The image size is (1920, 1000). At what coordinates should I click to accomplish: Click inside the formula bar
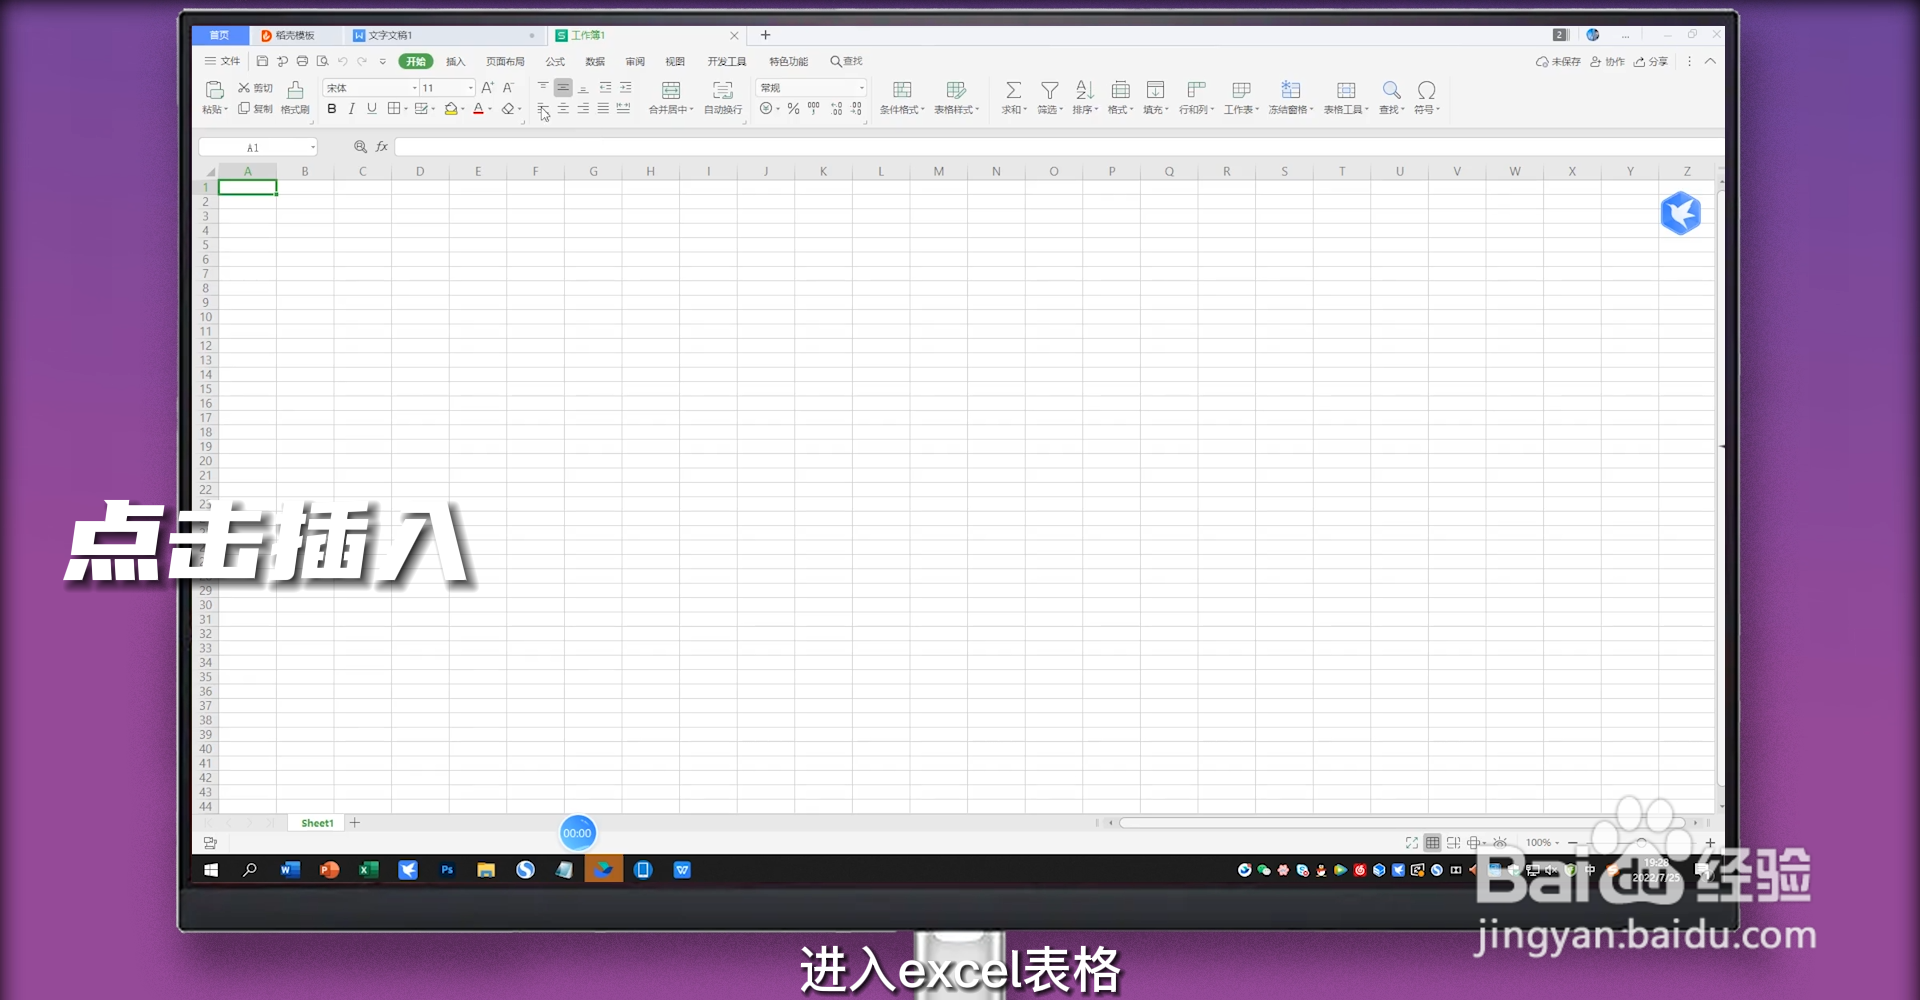[x=700, y=146]
